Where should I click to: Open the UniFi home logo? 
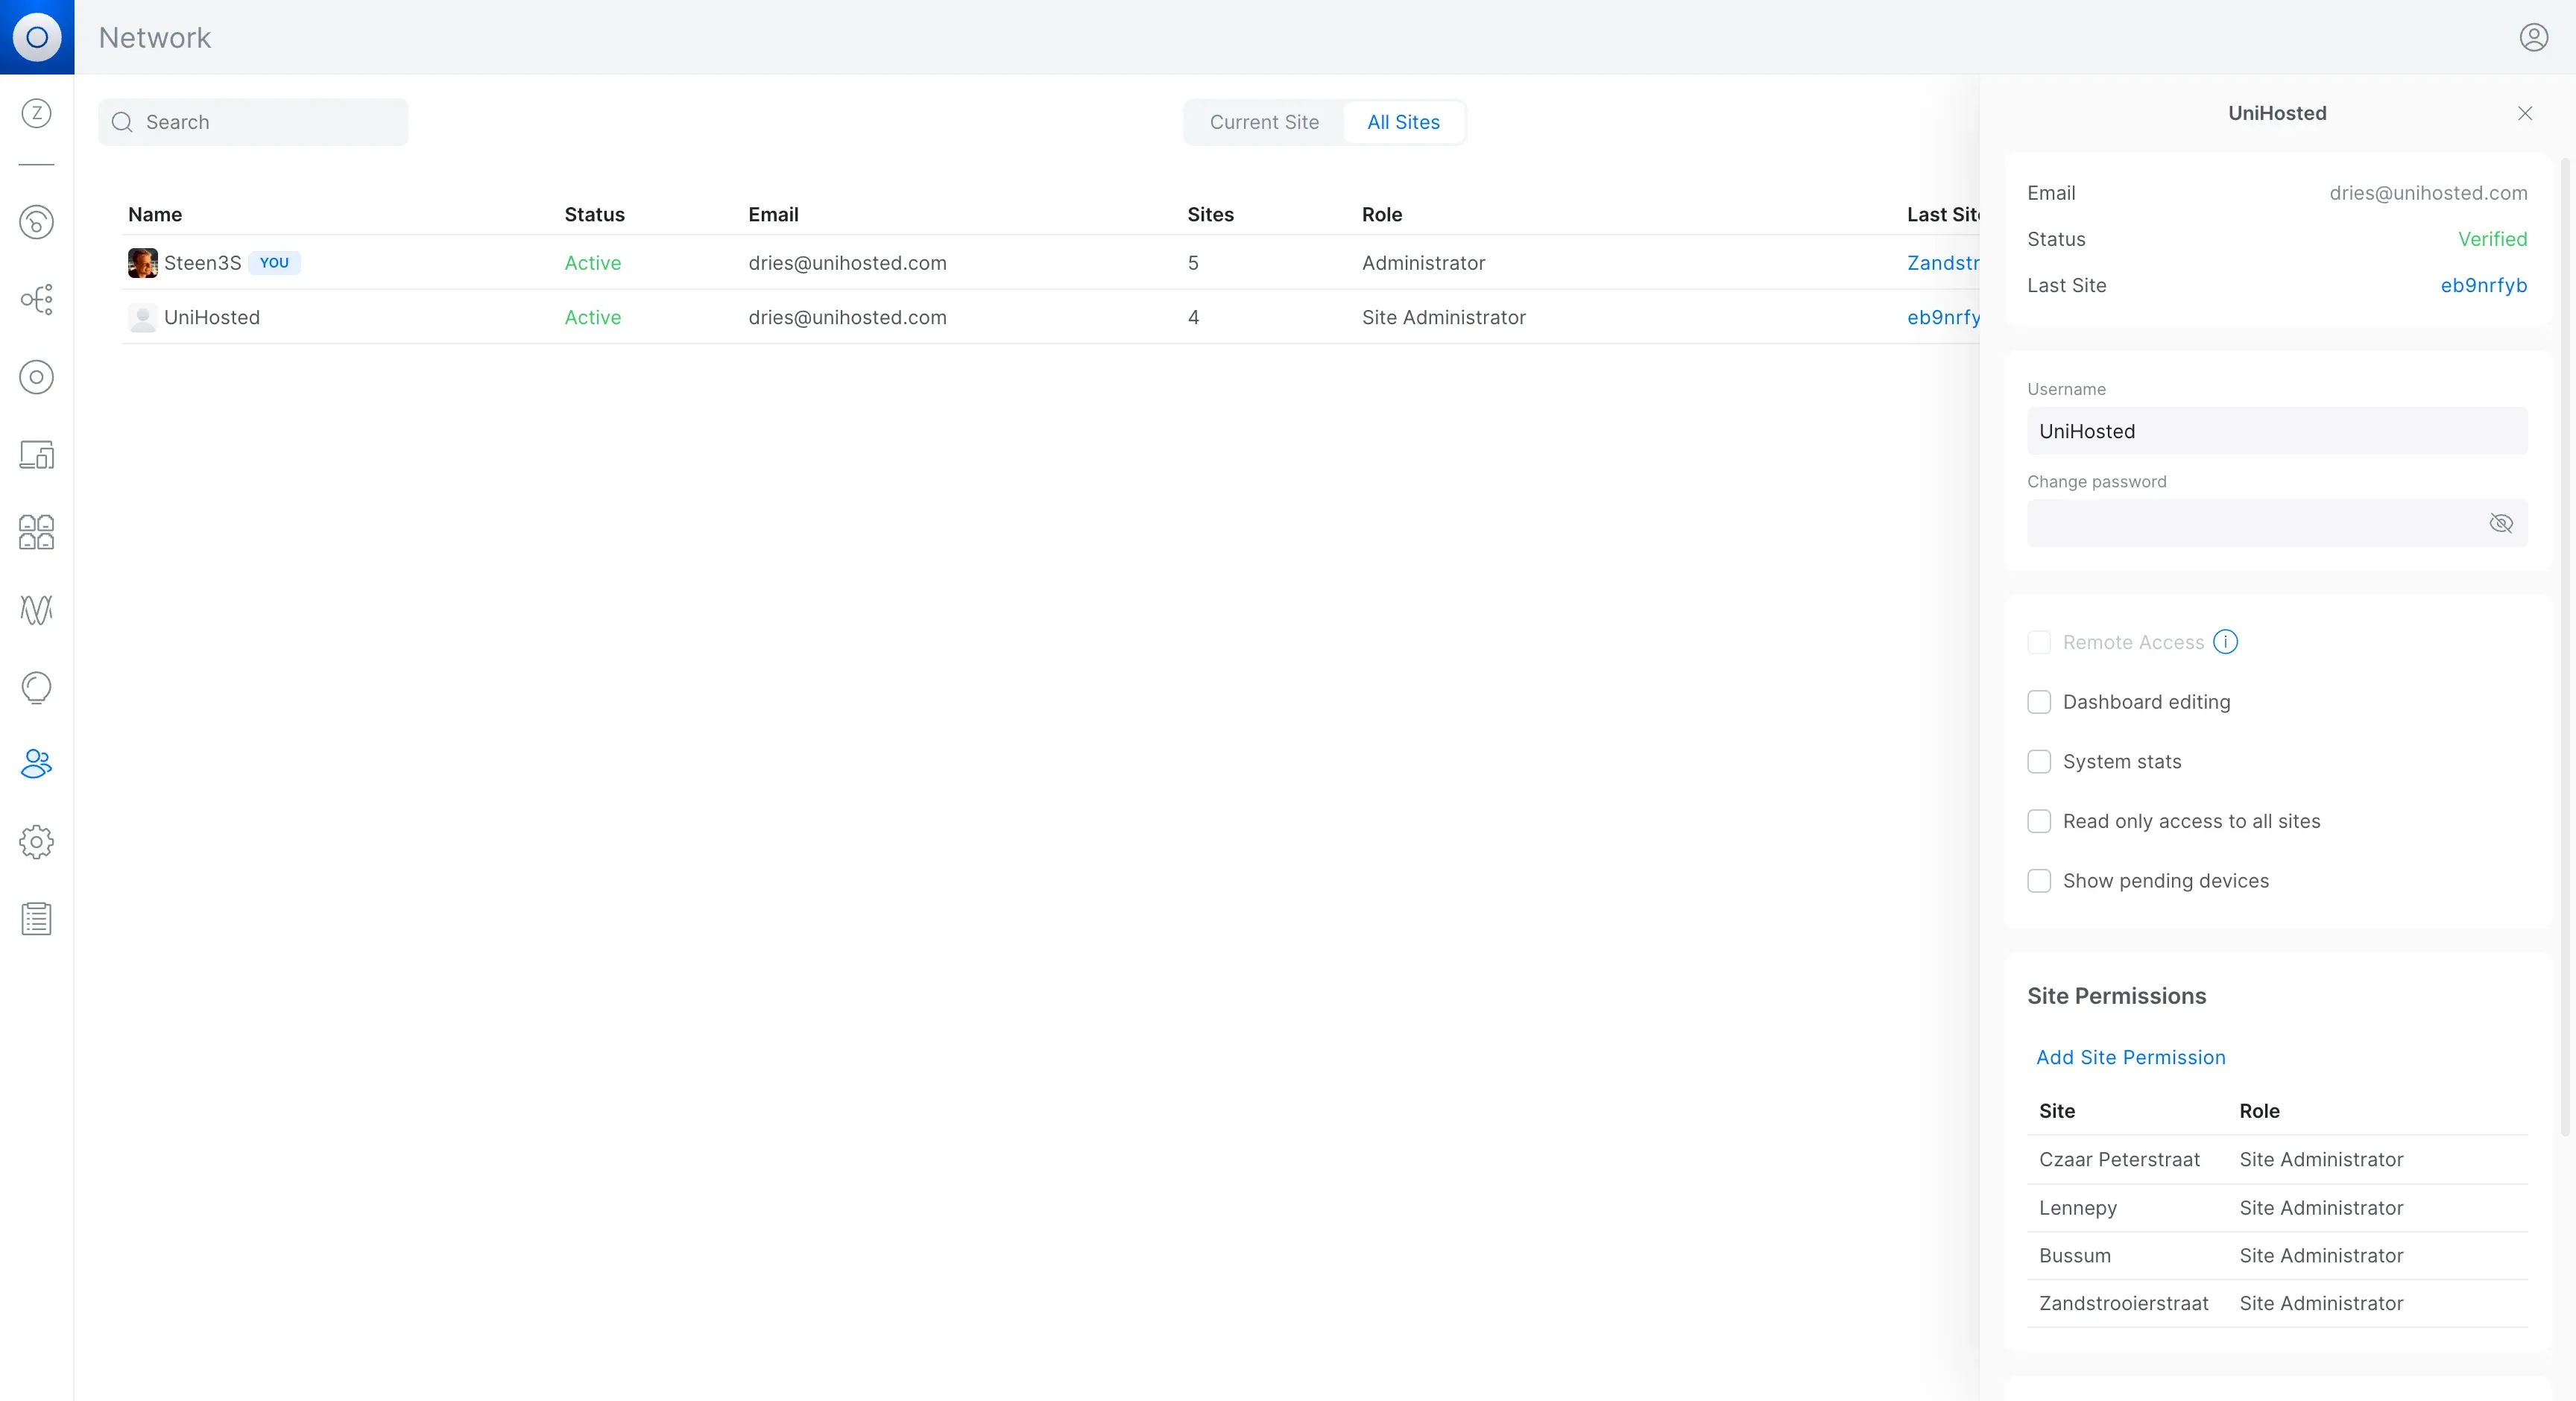click(37, 37)
